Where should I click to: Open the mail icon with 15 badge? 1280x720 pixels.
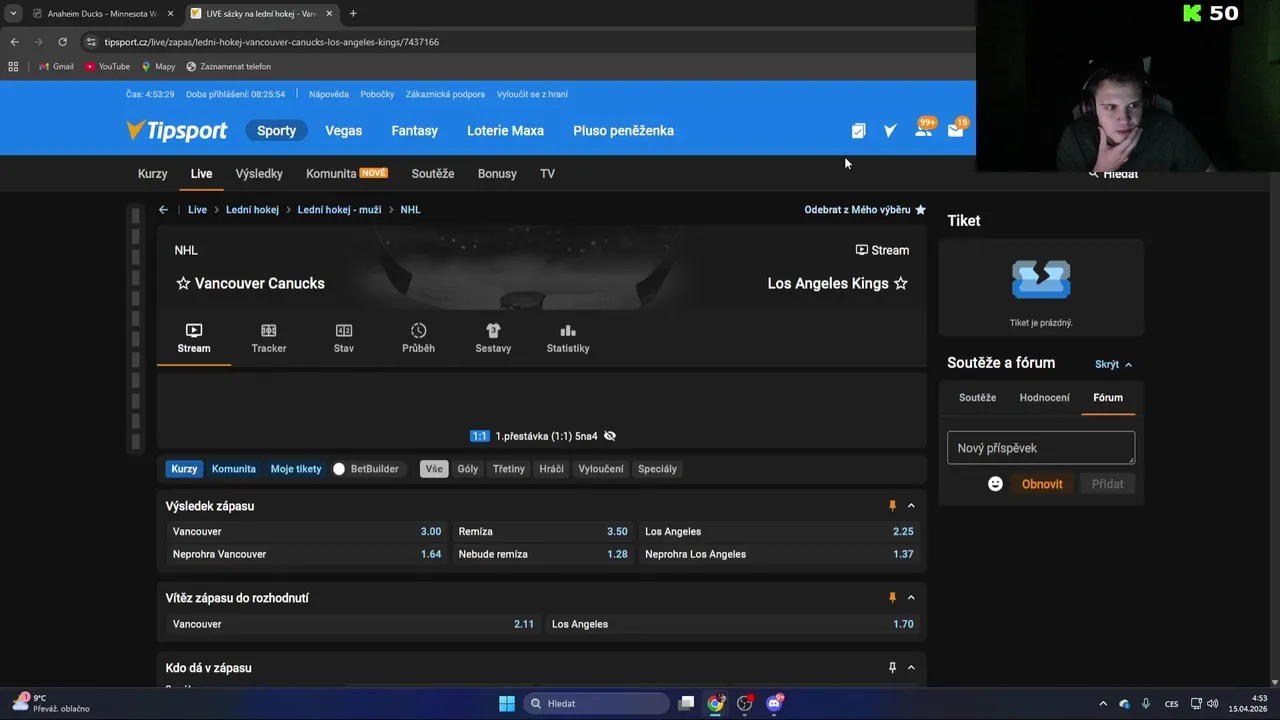pyautogui.click(x=956, y=129)
